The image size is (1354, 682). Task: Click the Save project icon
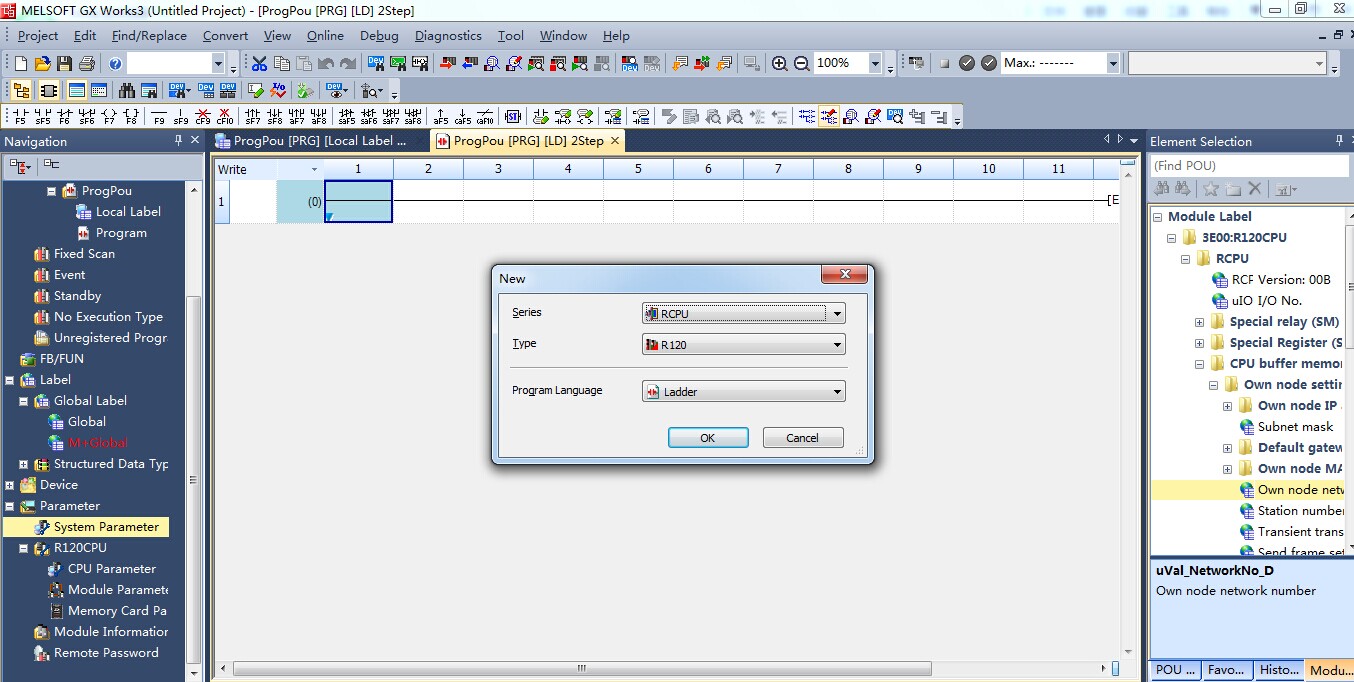click(x=64, y=63)
